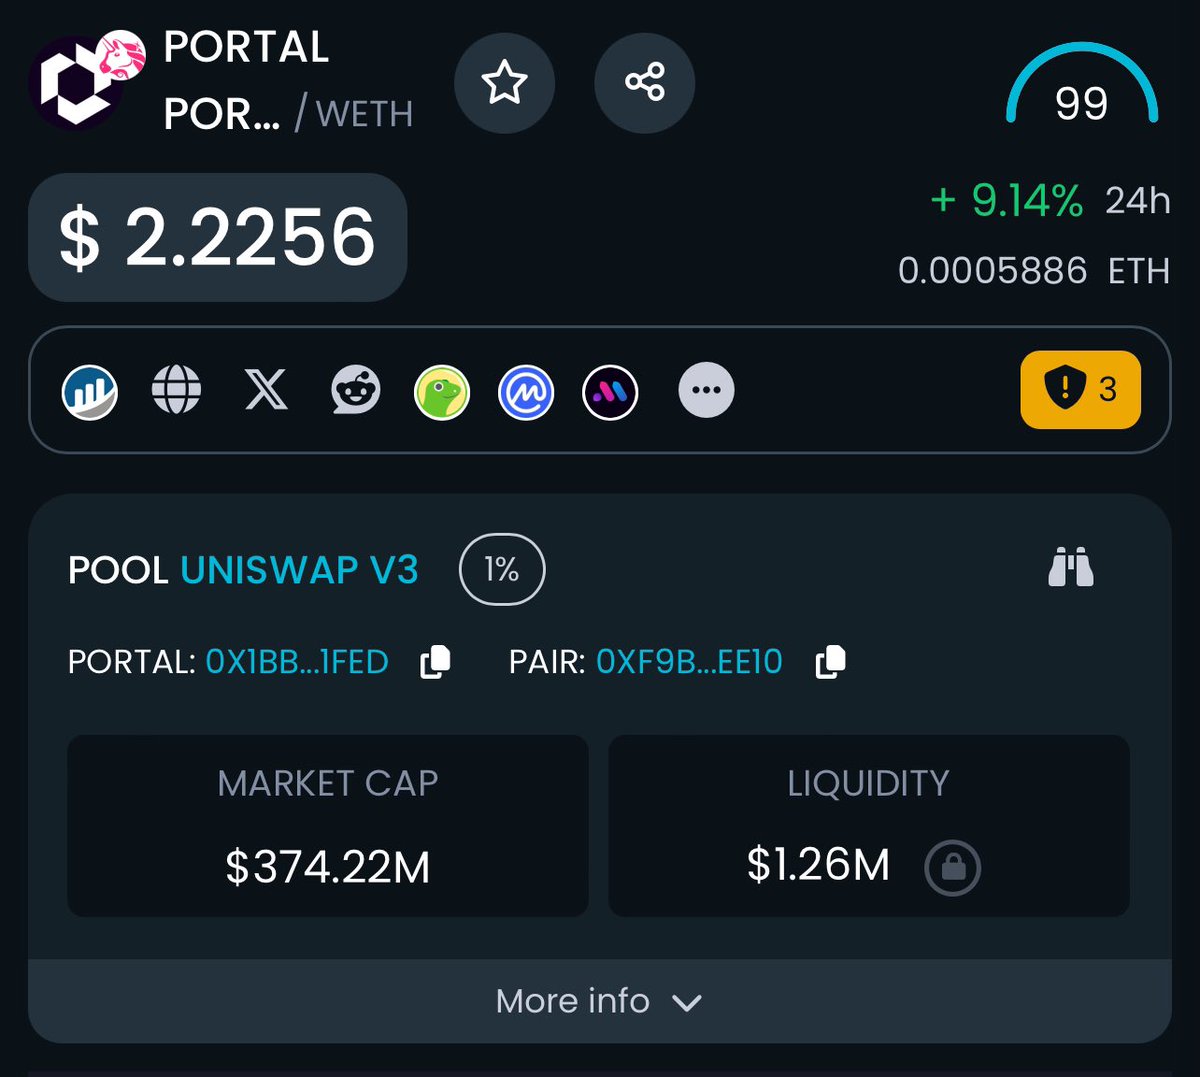Open the blue chart-bars social icon
The height and width of the screenshot is (1077, 1200).
tap(90, 390)
